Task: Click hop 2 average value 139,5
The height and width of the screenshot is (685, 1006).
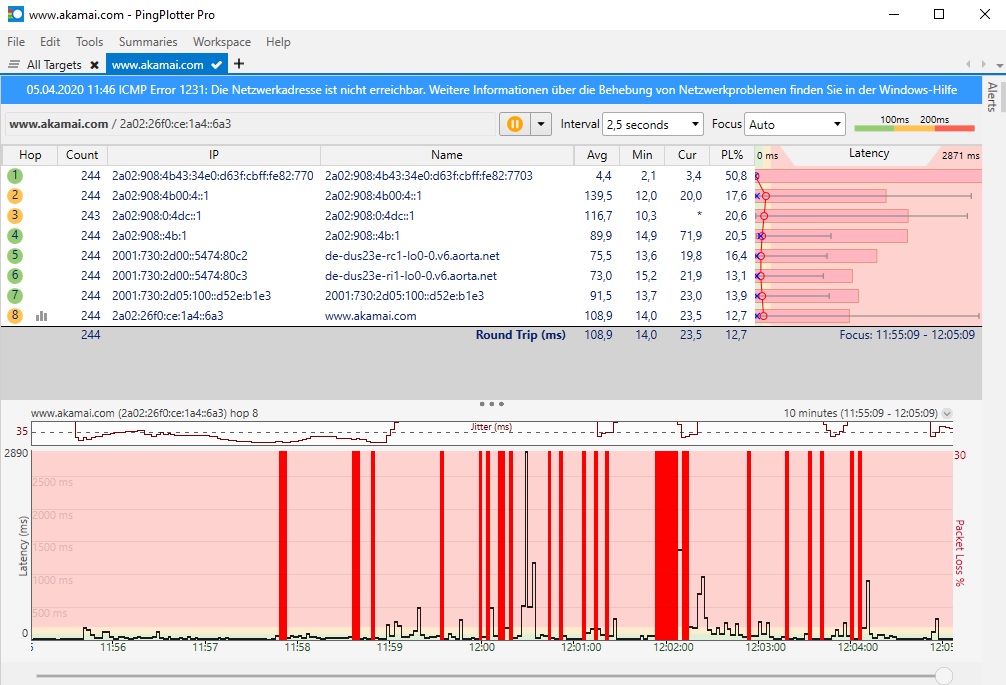Action: click(x=598, y=196)
